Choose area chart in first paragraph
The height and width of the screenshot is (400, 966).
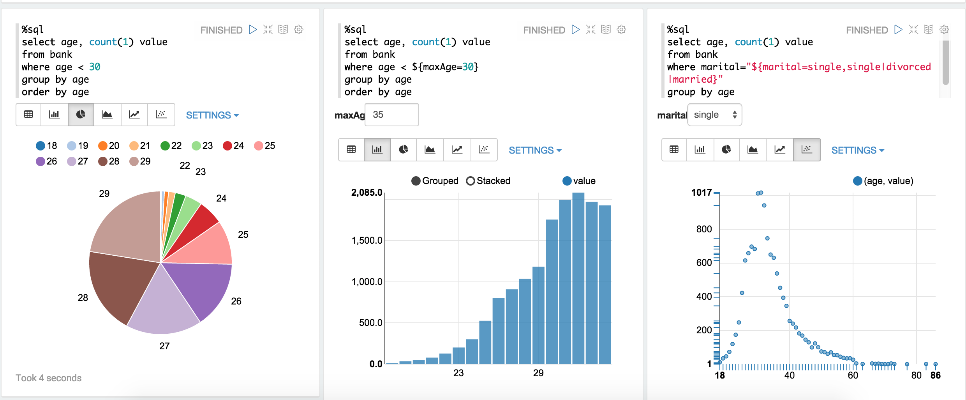click(107, 115)
